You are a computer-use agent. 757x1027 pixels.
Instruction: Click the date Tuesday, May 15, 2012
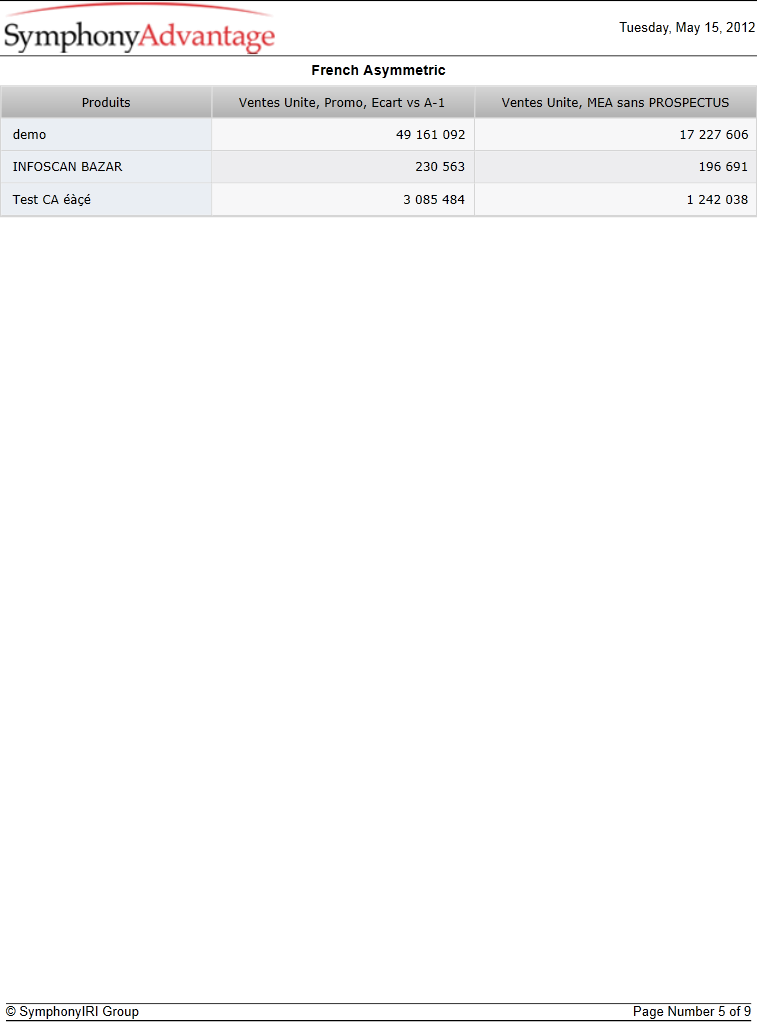(688, 28)
